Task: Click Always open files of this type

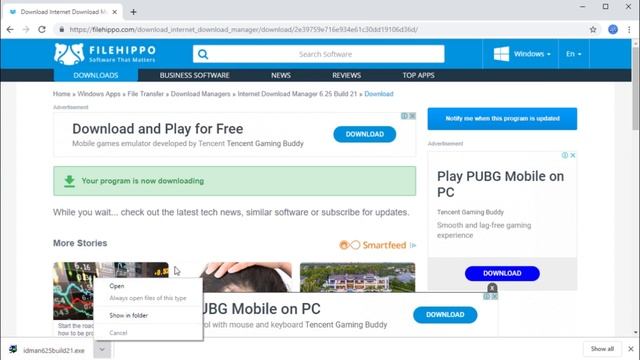Action: (x=148, y=298)
